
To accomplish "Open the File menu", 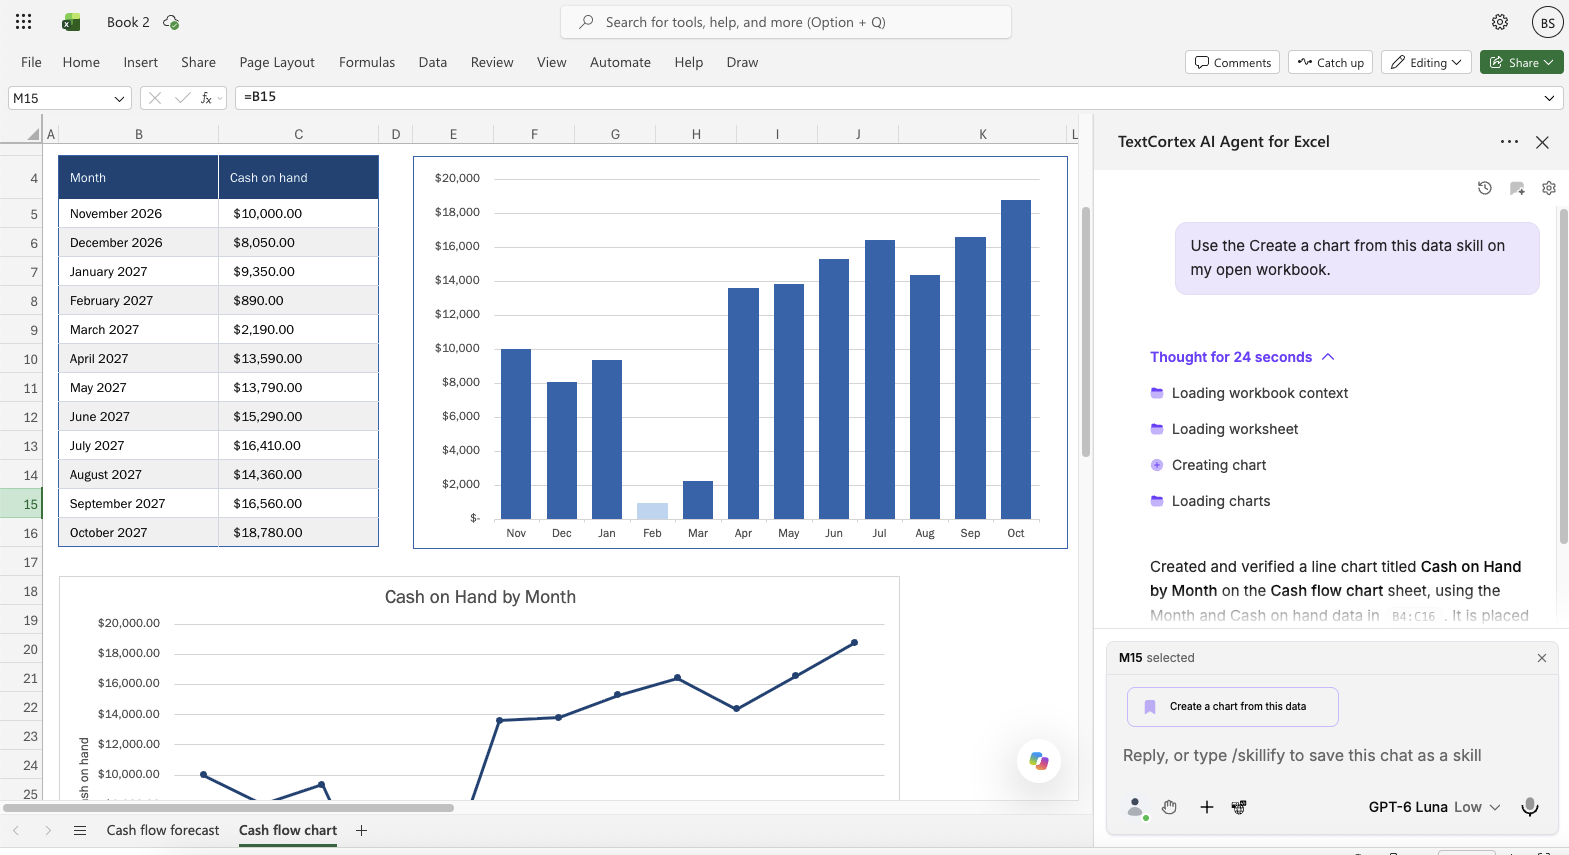I will tap(32, 62).
